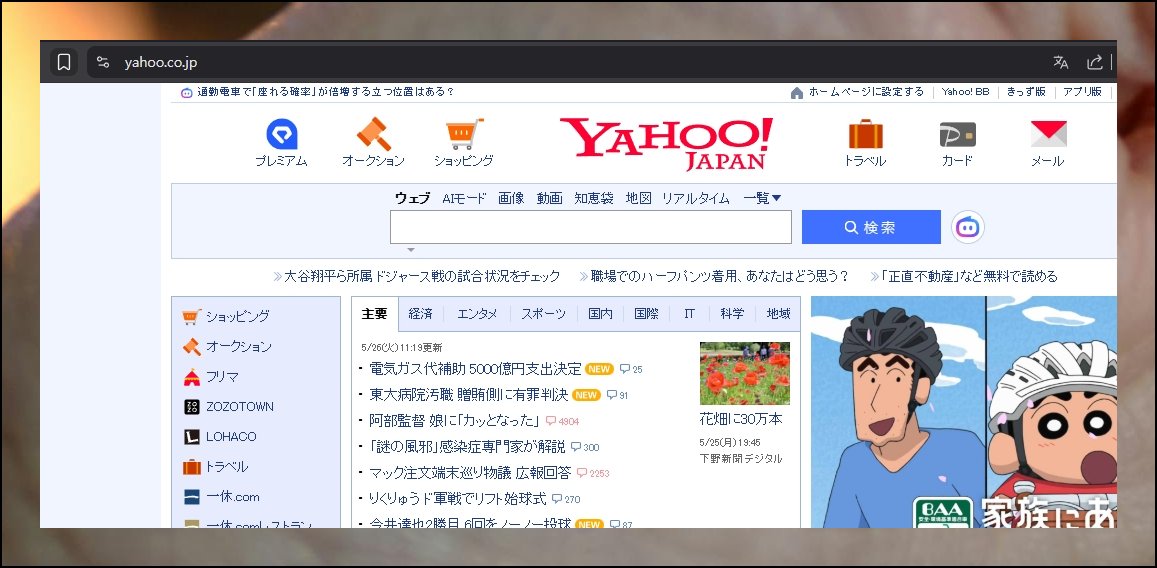Select the 動画 search tab
1157x568 pixels.
550,198
